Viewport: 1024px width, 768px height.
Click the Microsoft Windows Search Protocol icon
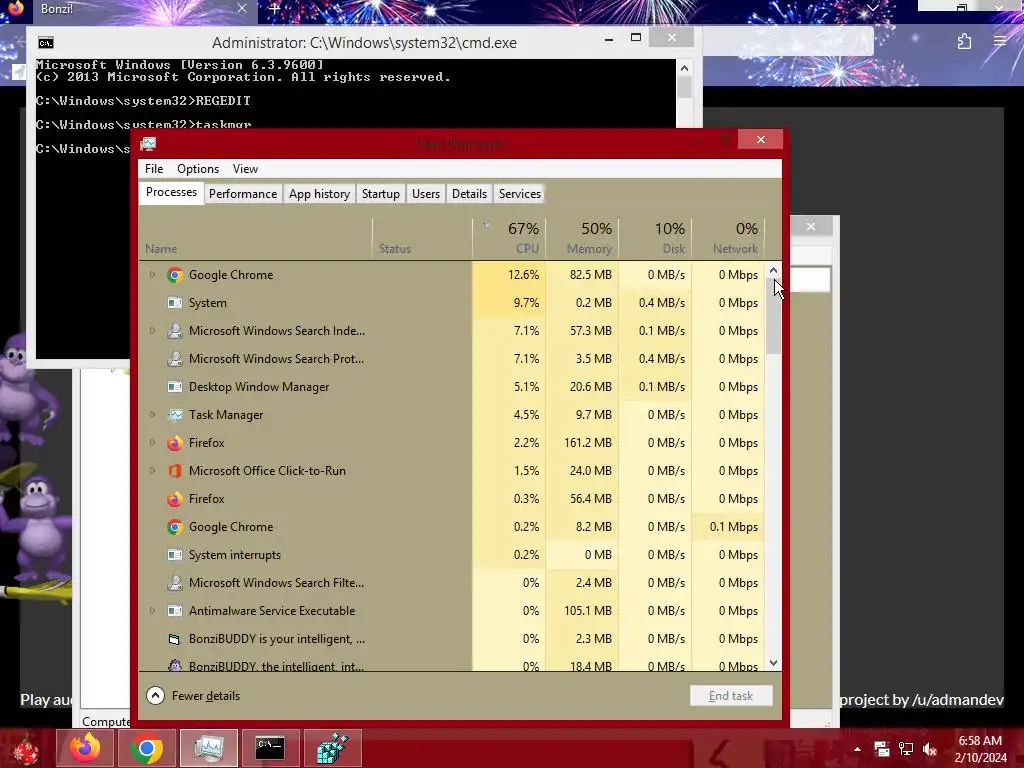(174, 359)
